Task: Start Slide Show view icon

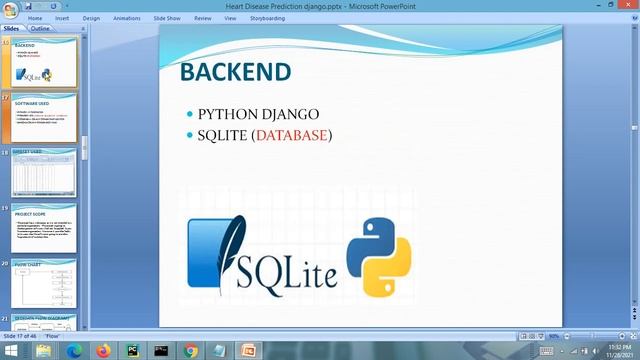Action: pyautogui.click(x=541, y=336)
